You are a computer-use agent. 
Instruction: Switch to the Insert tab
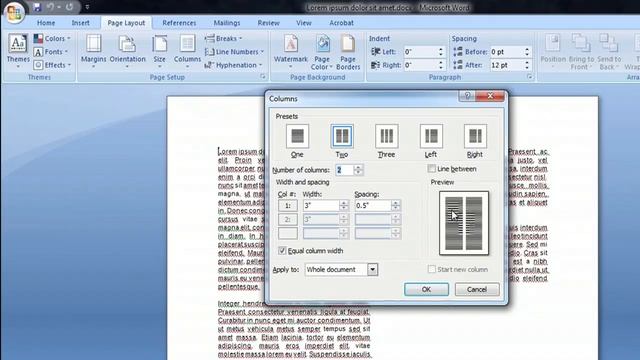80,23
